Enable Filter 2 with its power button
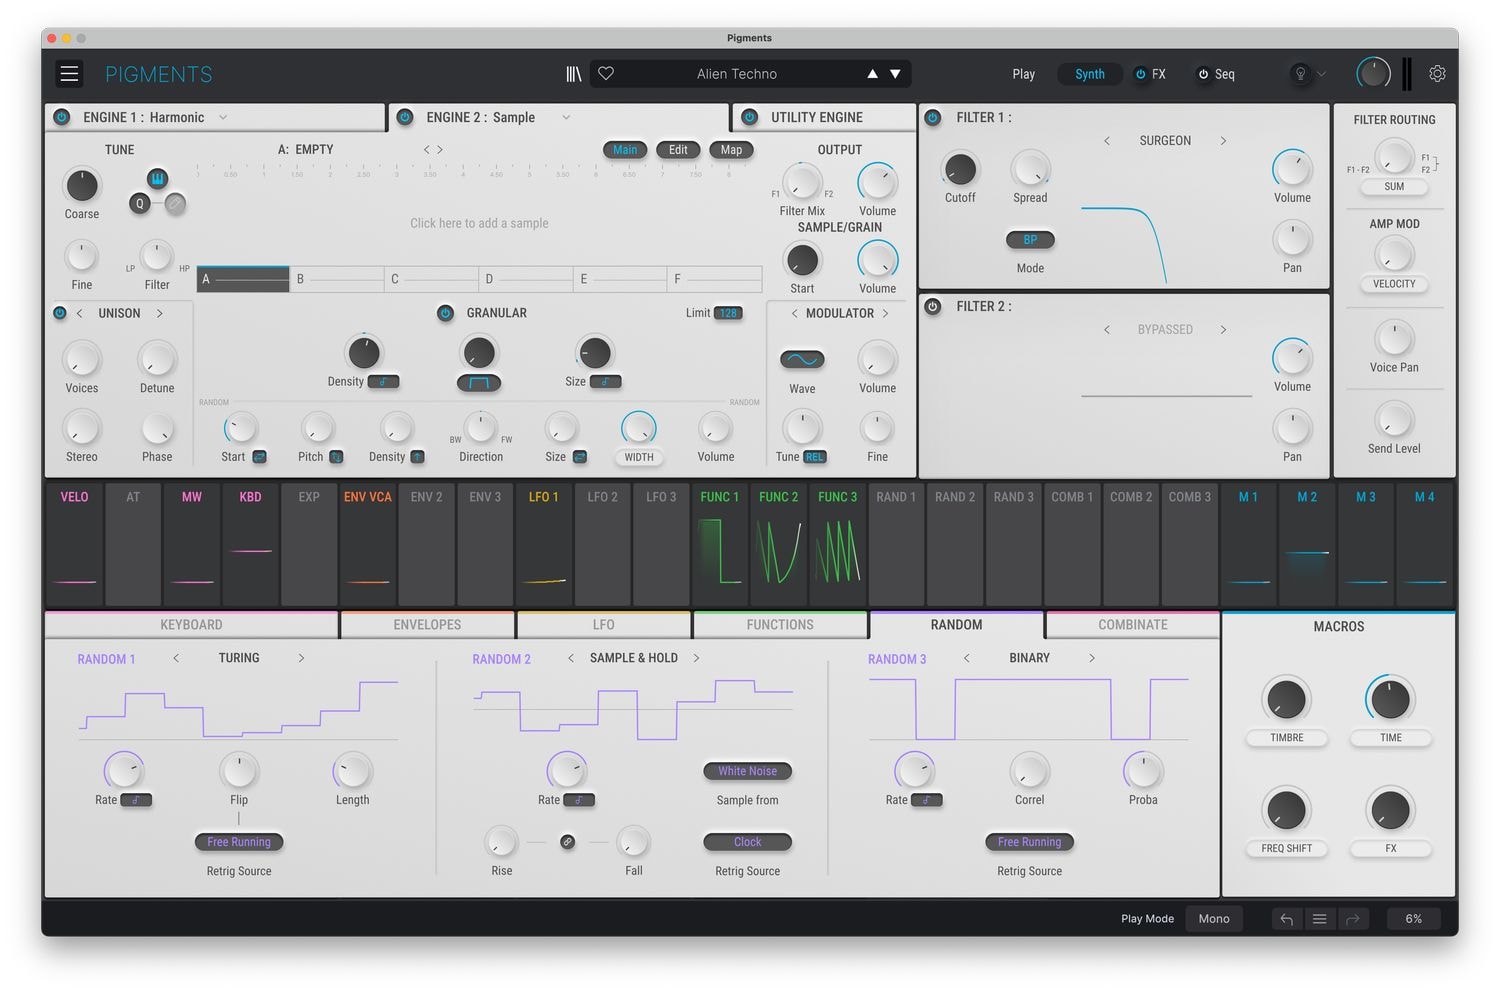The image size is (1500, 991). pyautogui.click(x=933, y=307)
